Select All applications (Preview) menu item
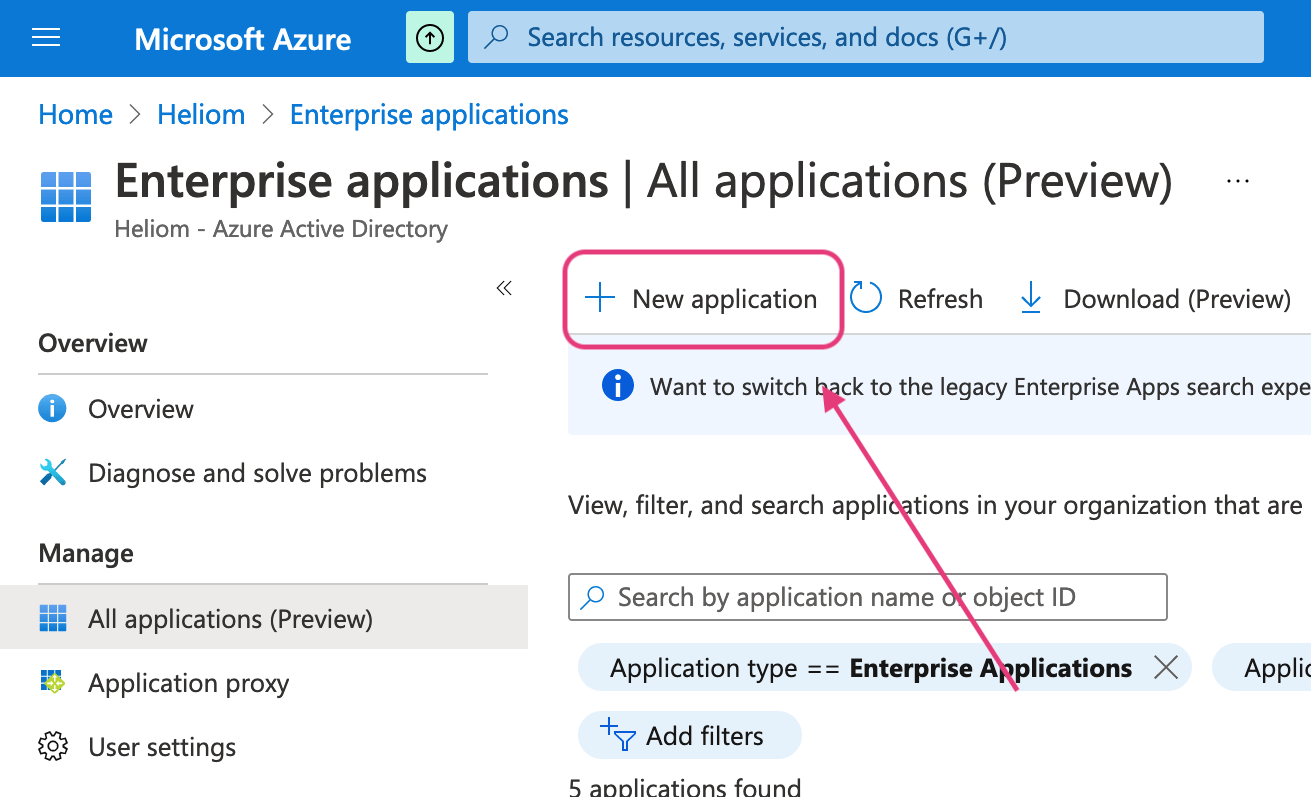Viewport: 1311px width, 797px height. pyautogui.click(x=230, y=619)
